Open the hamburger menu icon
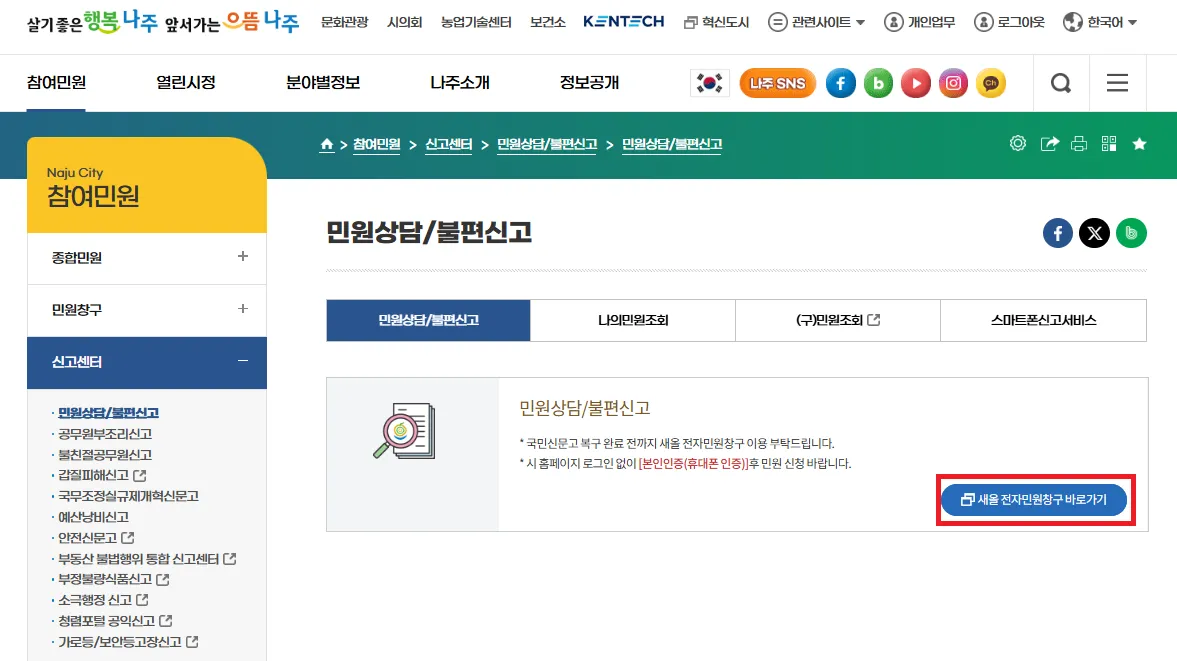 [1117, 83]
